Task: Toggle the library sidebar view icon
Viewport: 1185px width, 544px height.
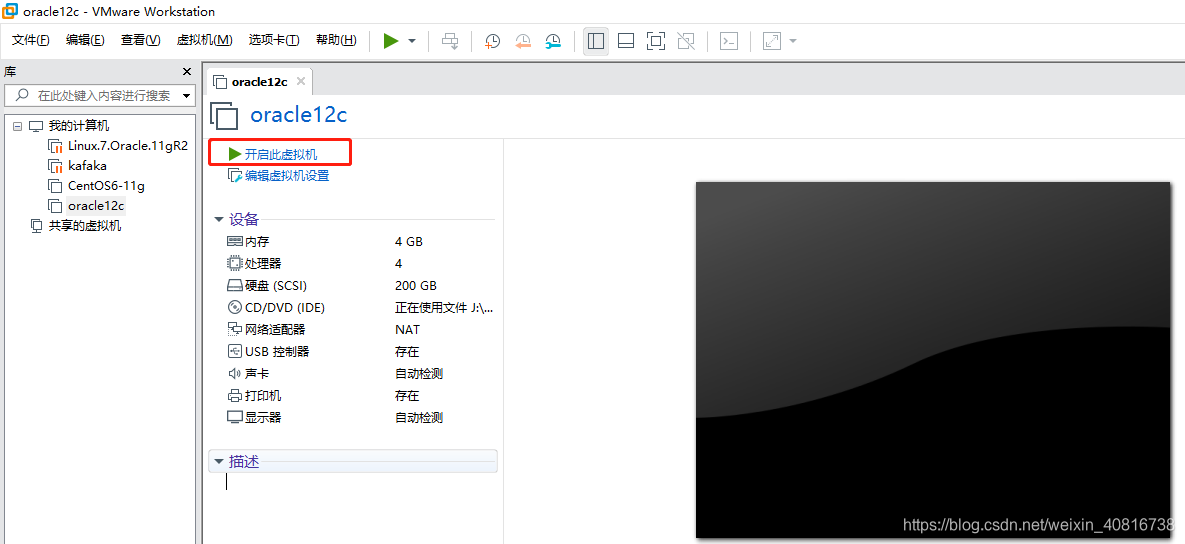Action: coord(596,41)
